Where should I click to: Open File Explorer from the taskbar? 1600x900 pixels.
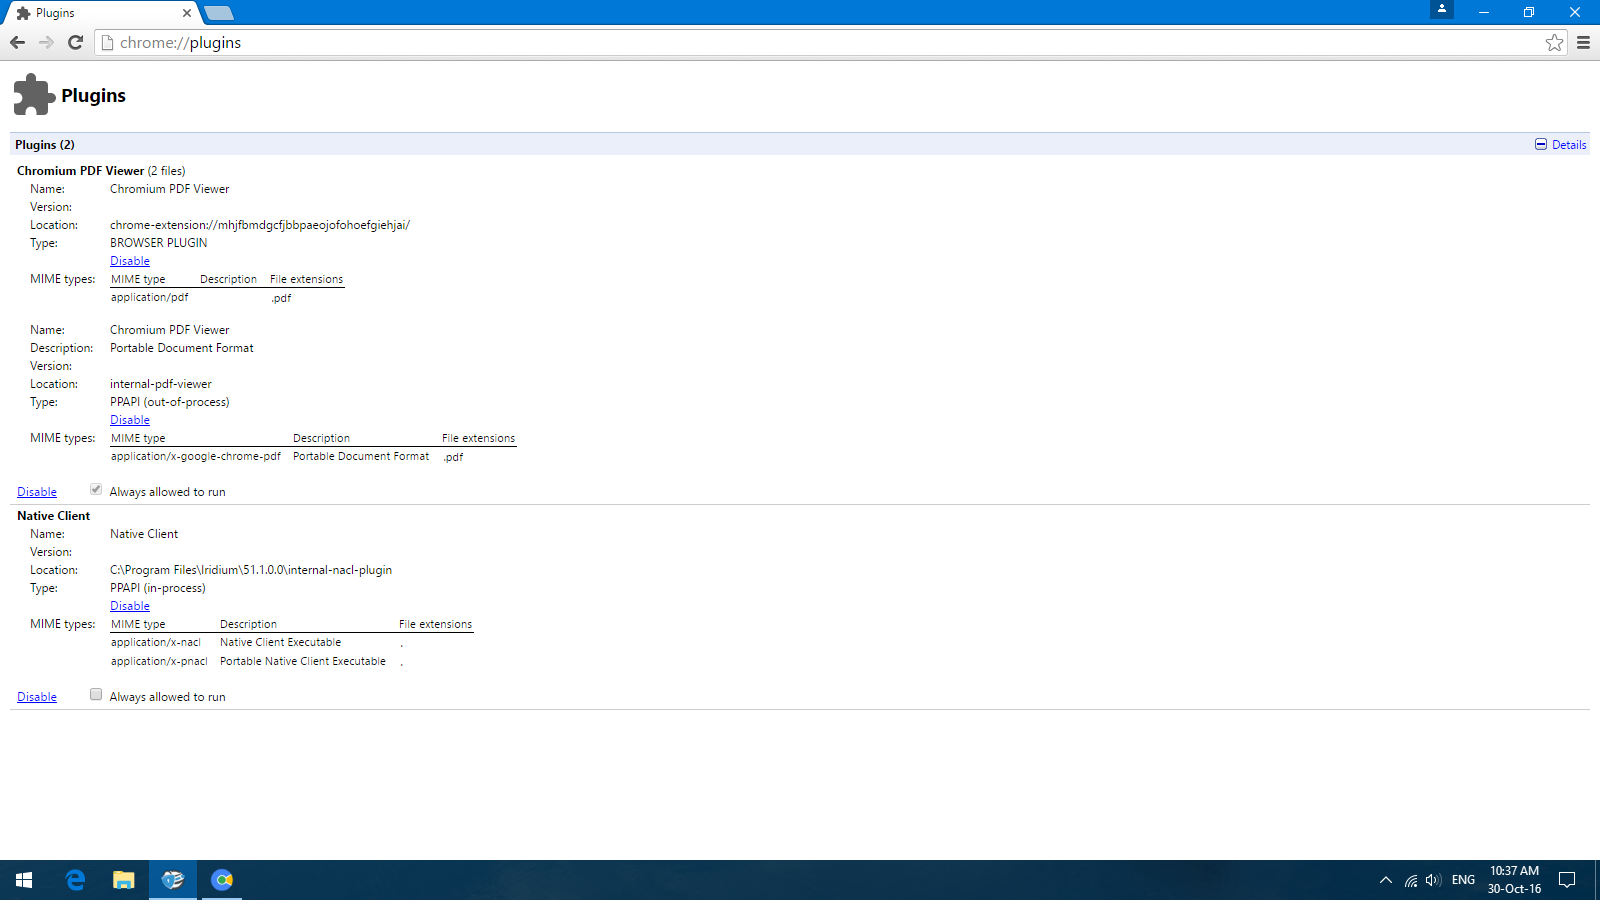click(x=123, y=880)
